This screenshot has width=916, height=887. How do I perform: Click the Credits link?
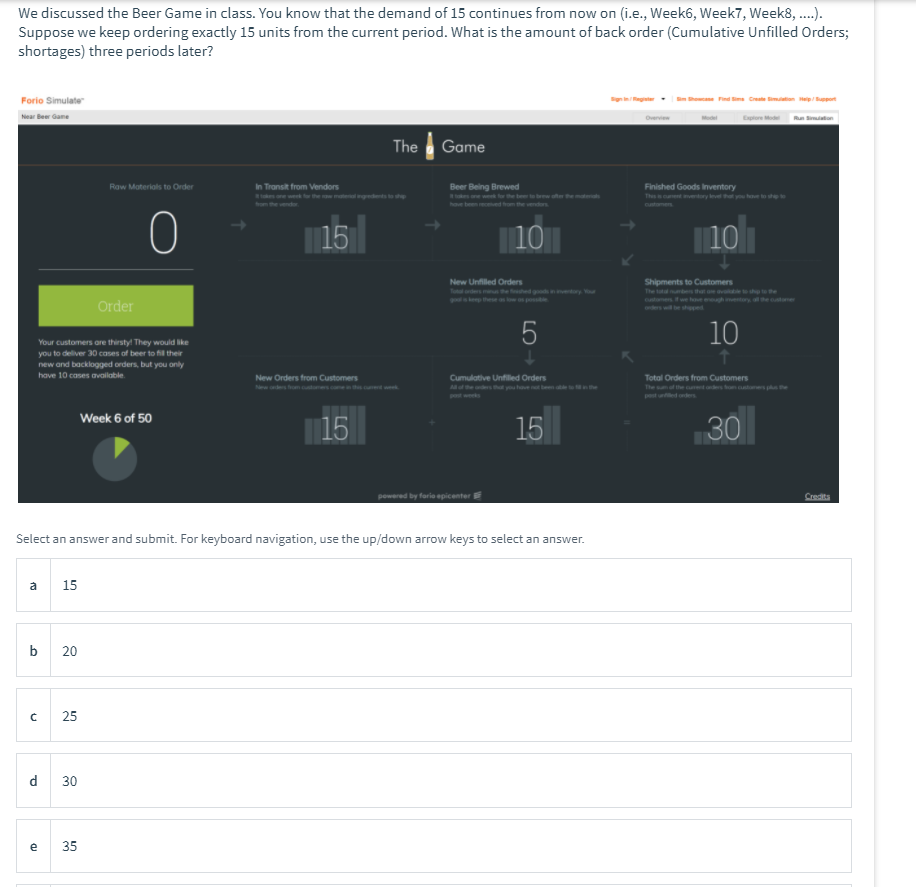coord(817,496)
